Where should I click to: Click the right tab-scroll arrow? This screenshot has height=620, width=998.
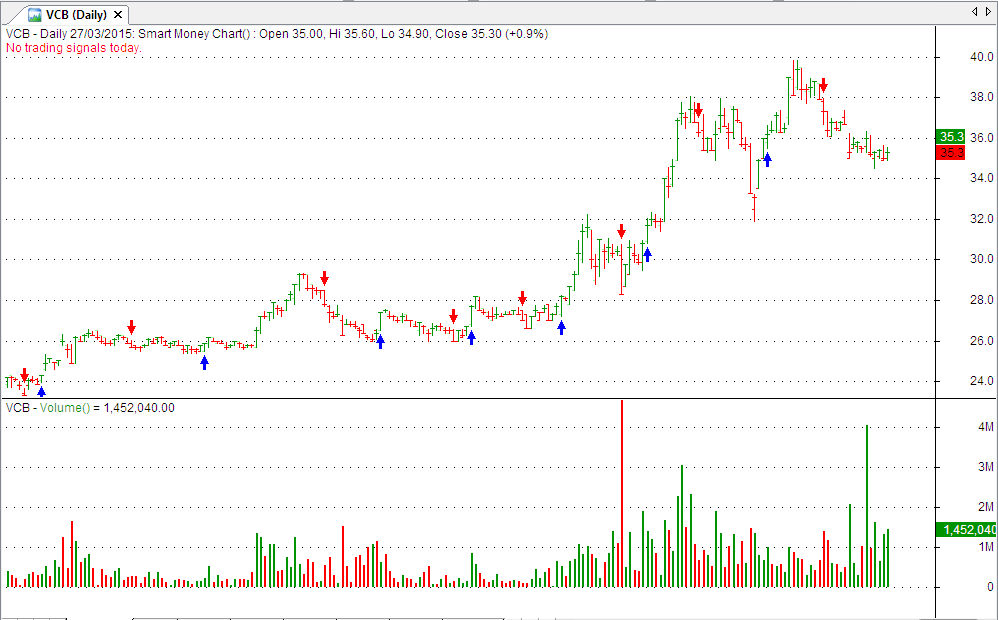(988, 11)
